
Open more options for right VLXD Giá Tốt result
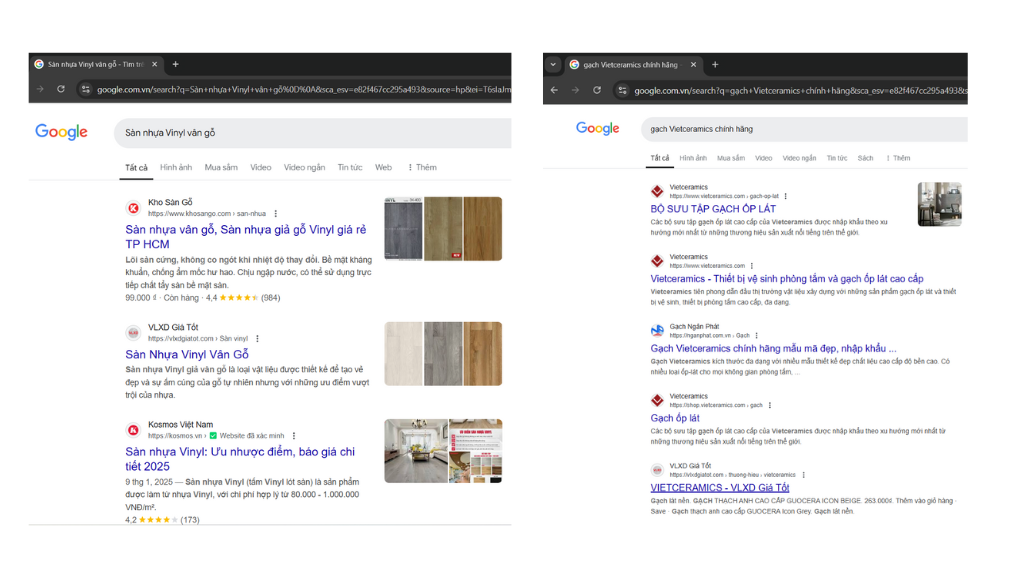point(803,475)
